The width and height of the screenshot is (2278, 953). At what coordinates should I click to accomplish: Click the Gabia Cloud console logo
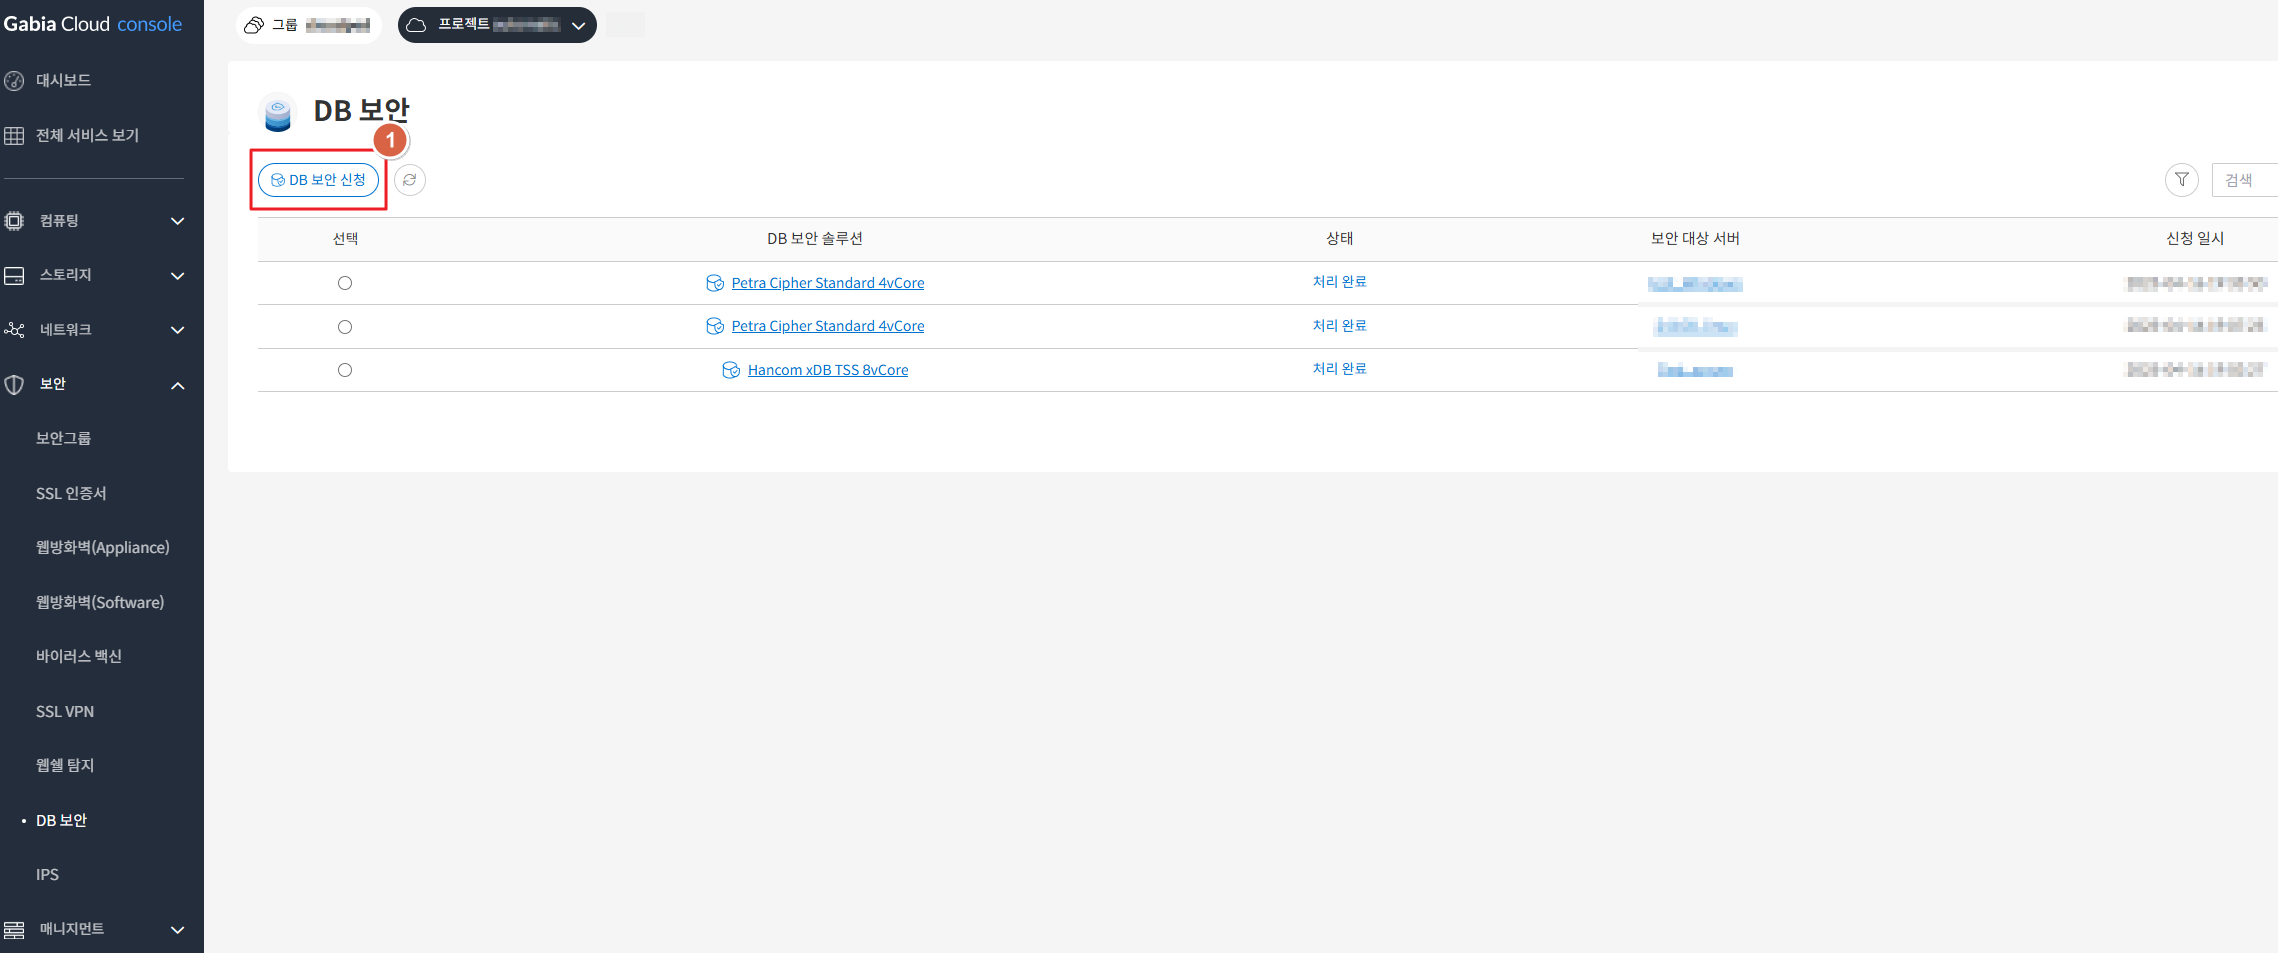click(92, 24)
